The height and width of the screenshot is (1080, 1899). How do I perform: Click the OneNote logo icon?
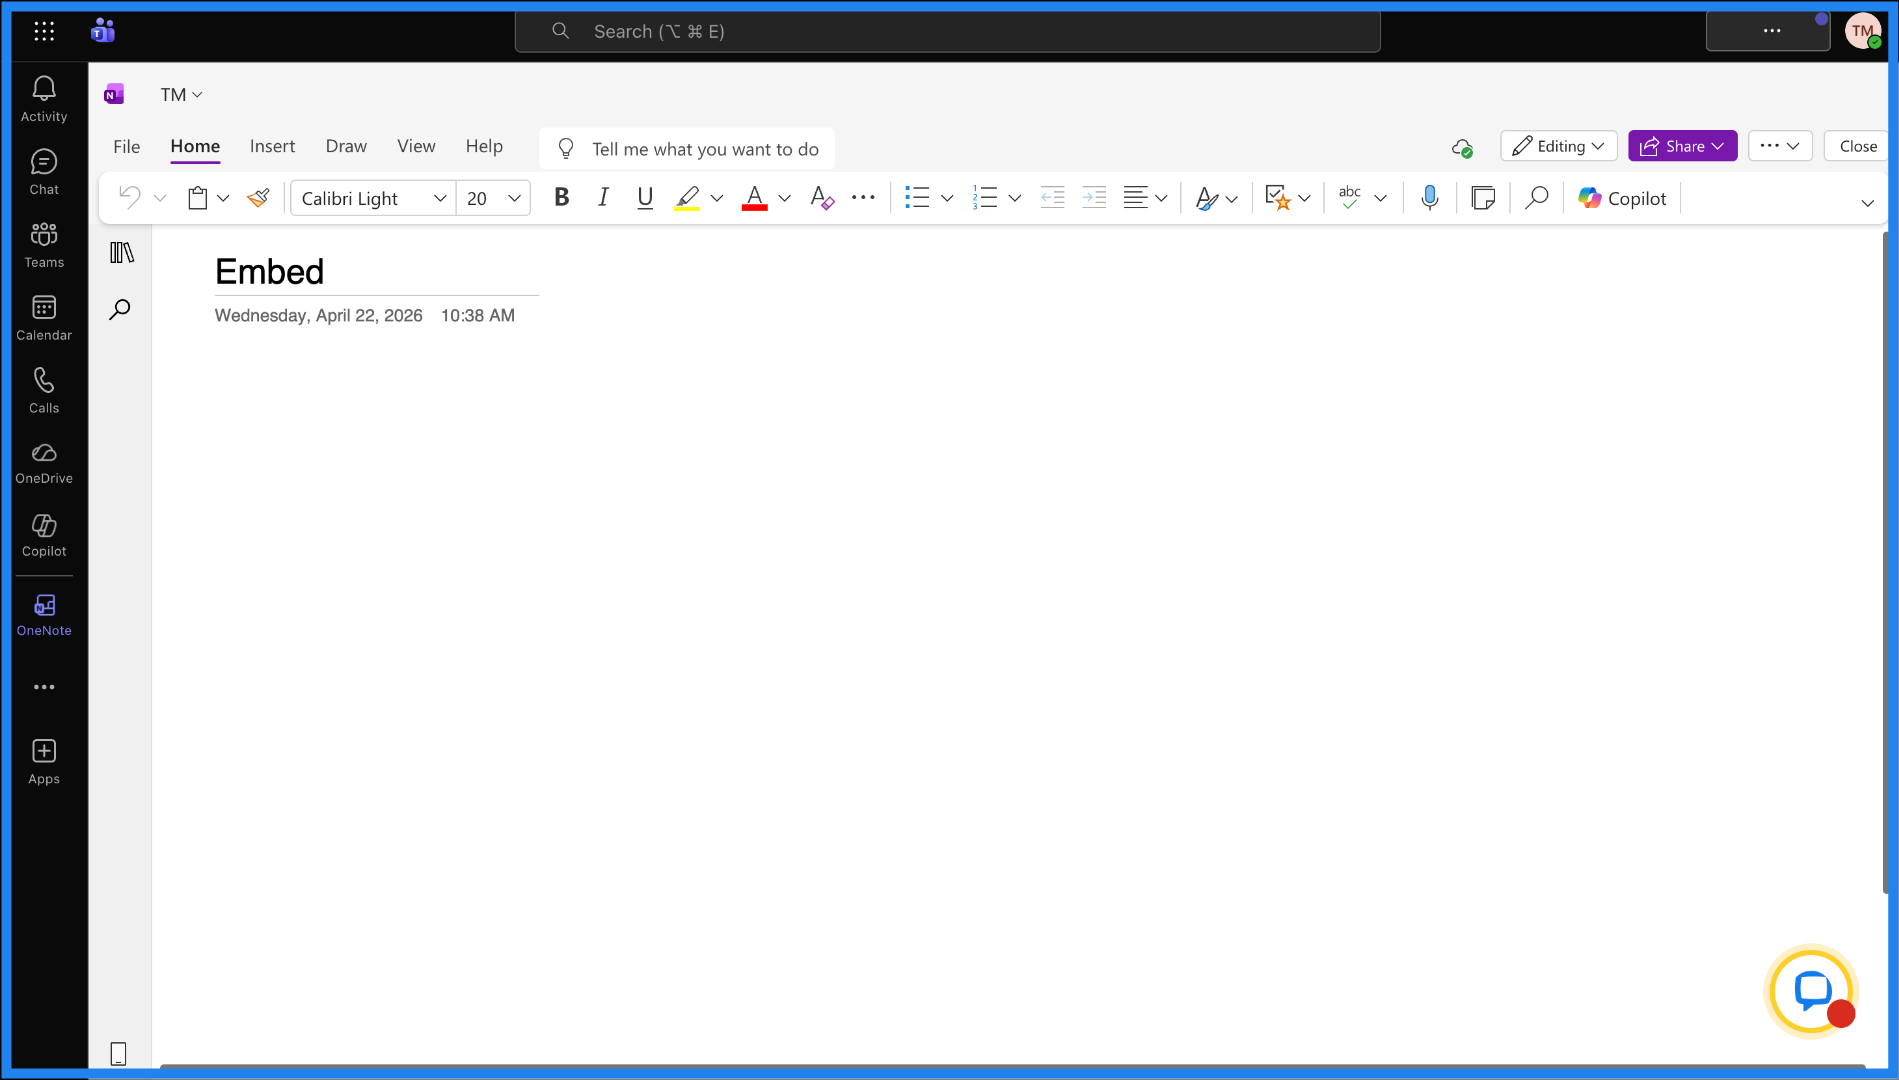coord(114,94)
